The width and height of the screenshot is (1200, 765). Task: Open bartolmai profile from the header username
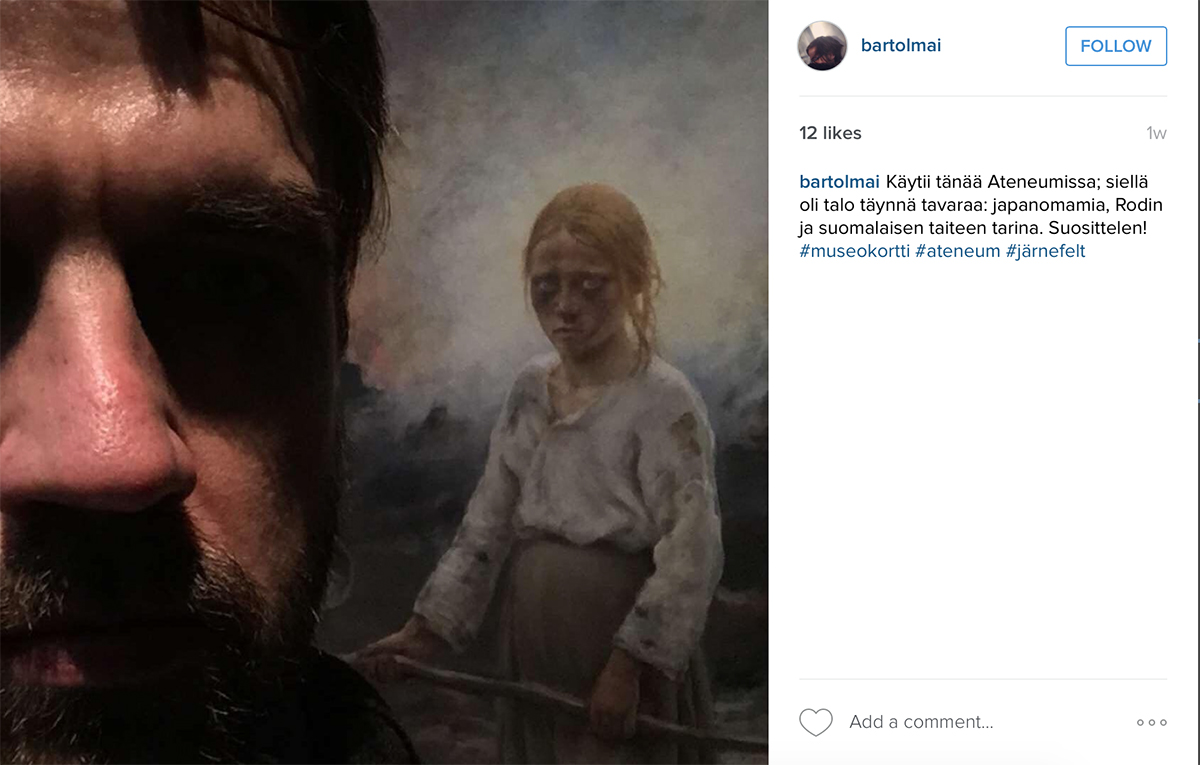tap(900, 46)
